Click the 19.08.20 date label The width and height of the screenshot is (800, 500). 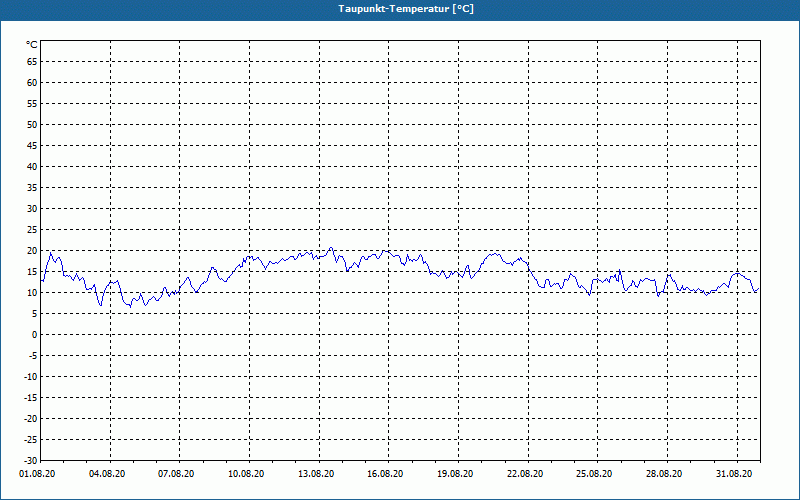pos(455,474)
